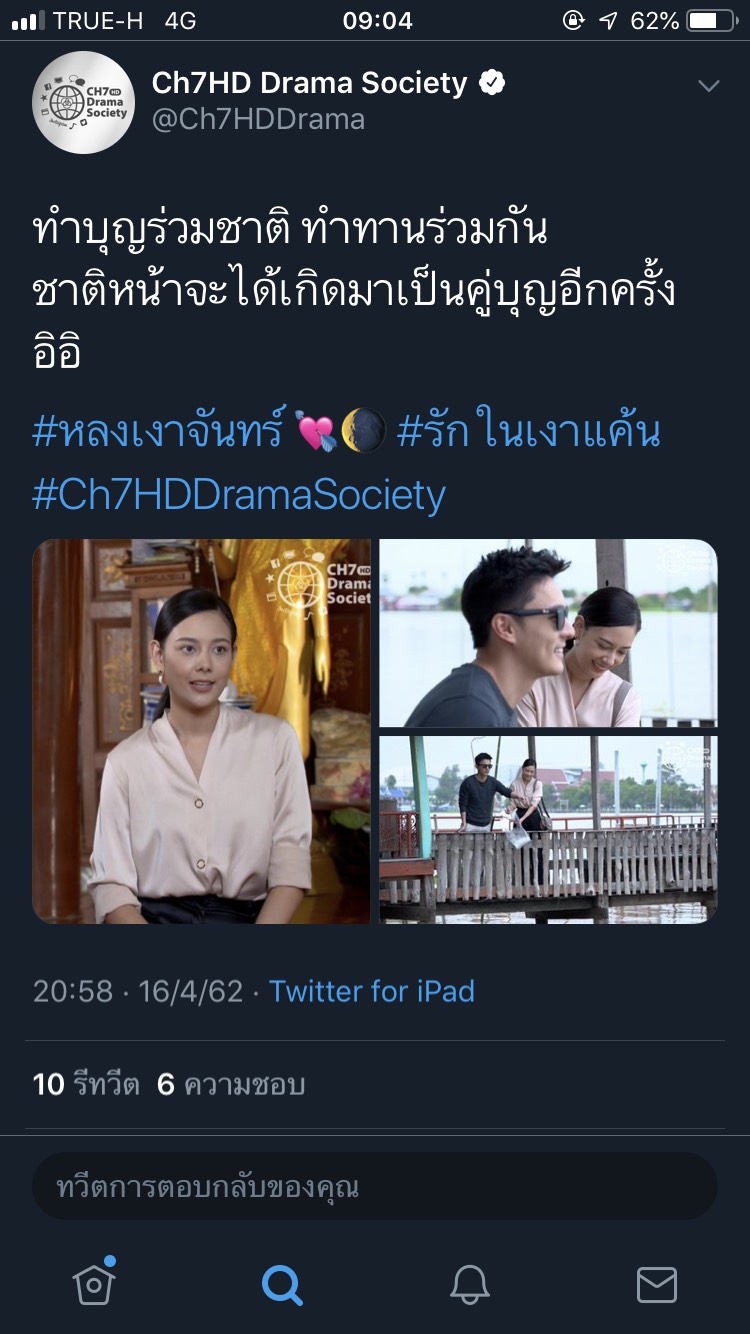Open the Search tab magnifier icon
750x1334 pixels.
[x=281, y=1283]
